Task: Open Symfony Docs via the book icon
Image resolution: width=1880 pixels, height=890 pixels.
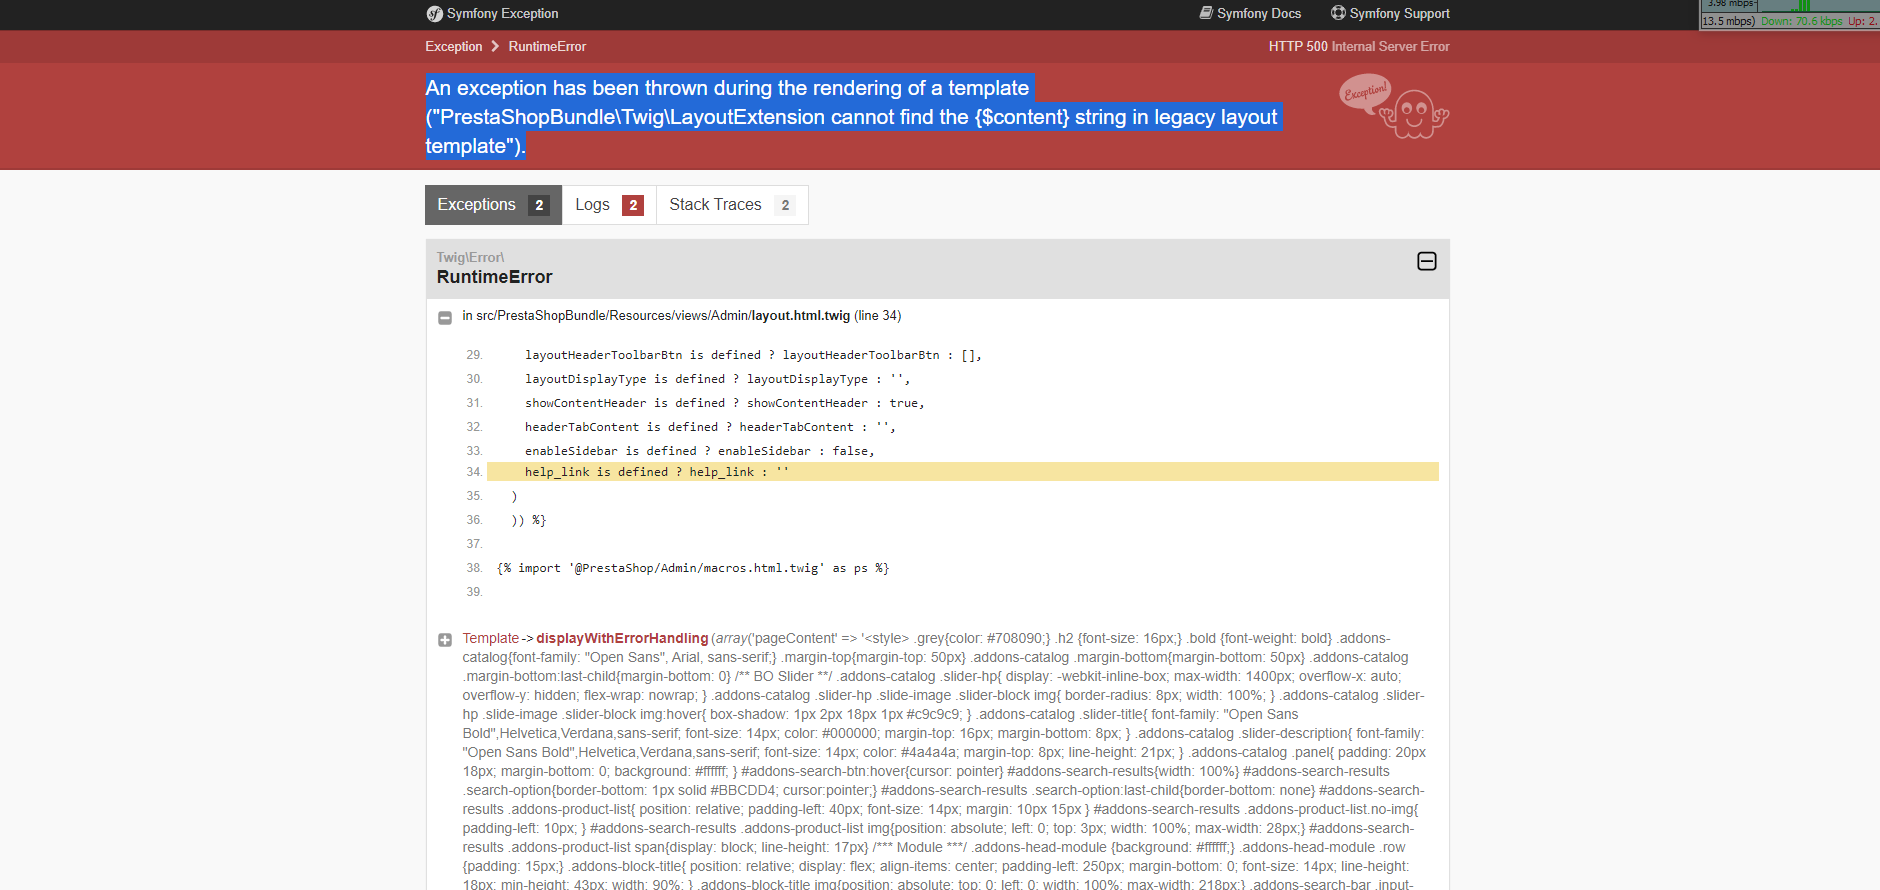Action: [1206, 13]
